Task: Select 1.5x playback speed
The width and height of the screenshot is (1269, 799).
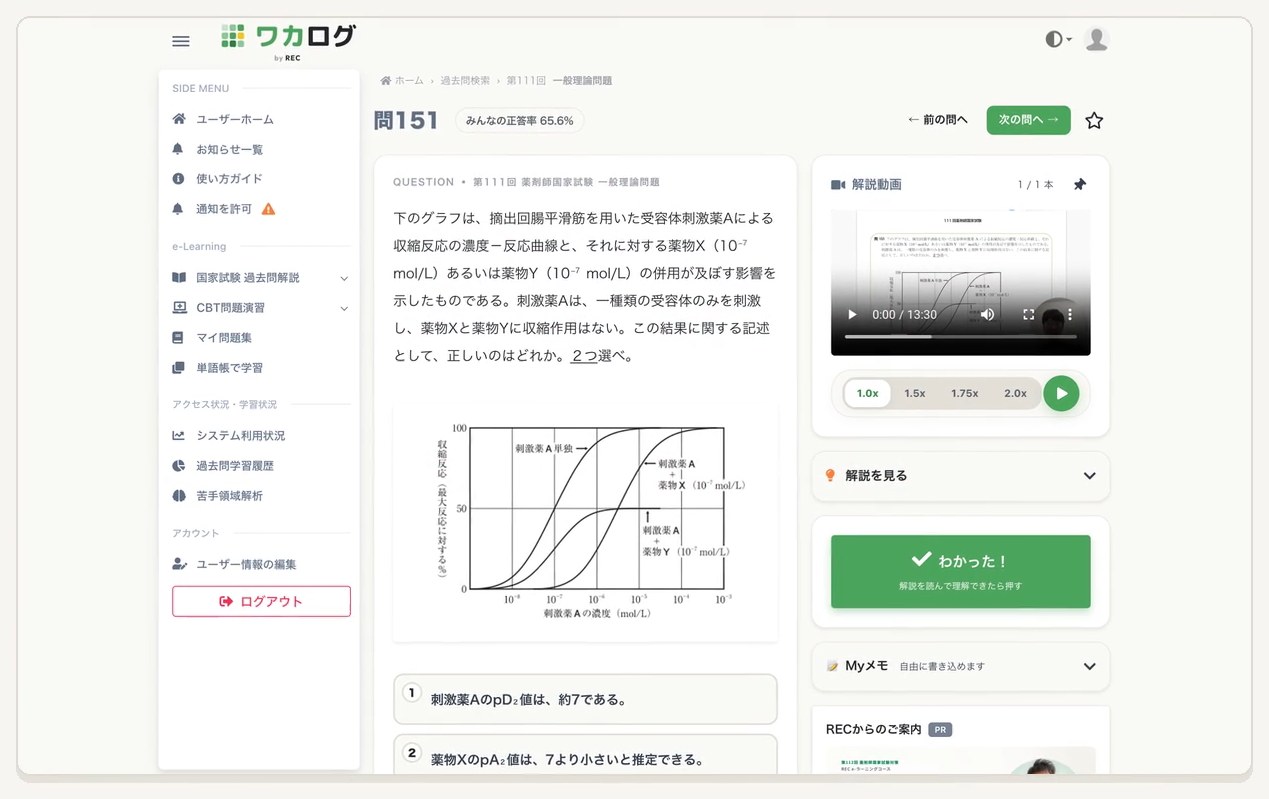Action: [x=915, y=393]
